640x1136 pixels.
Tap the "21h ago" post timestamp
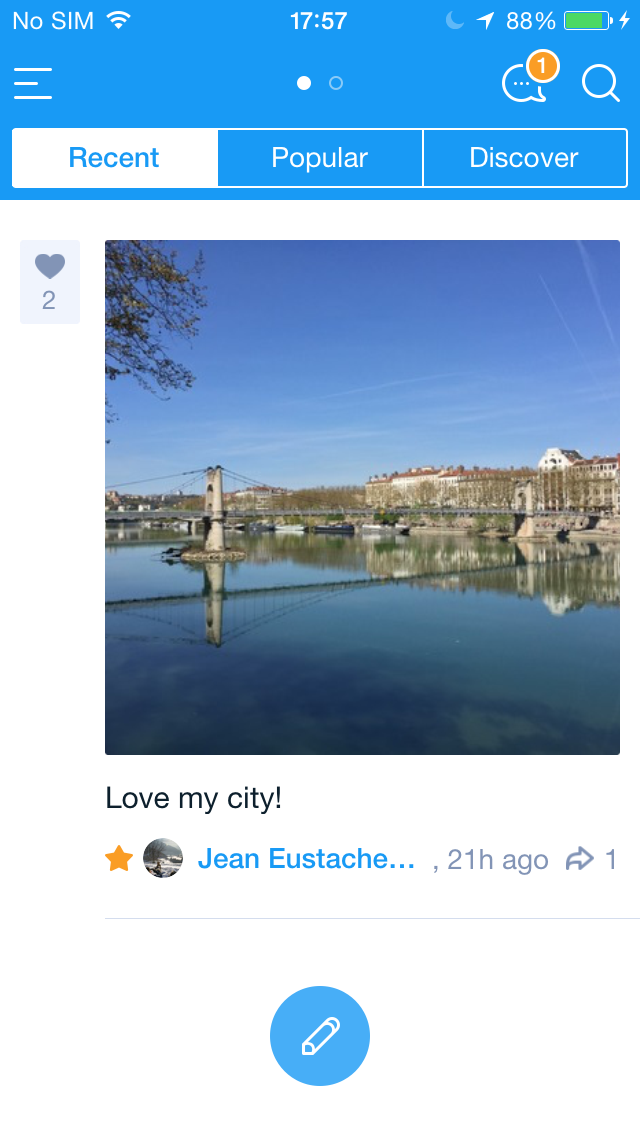(x=497, y=860)
